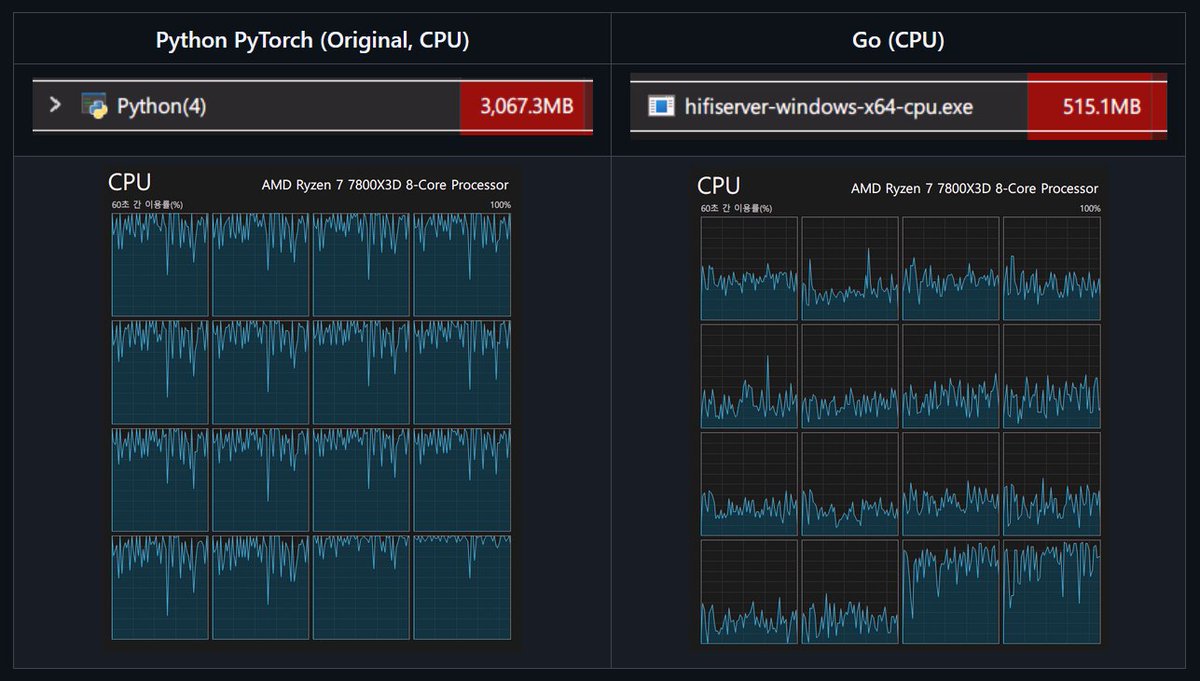Click the Python process icon

(x=95, y=105)
